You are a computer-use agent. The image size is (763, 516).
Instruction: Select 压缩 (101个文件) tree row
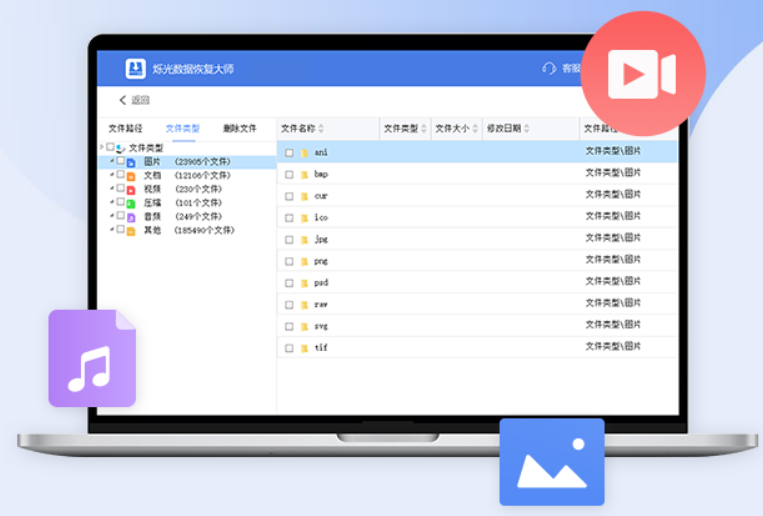pyautogui.click(x=187, y=203)
